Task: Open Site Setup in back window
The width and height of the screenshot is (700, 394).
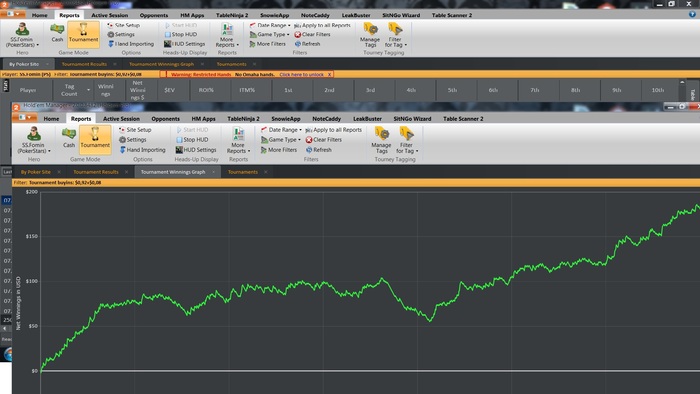Action: [123, 25]
